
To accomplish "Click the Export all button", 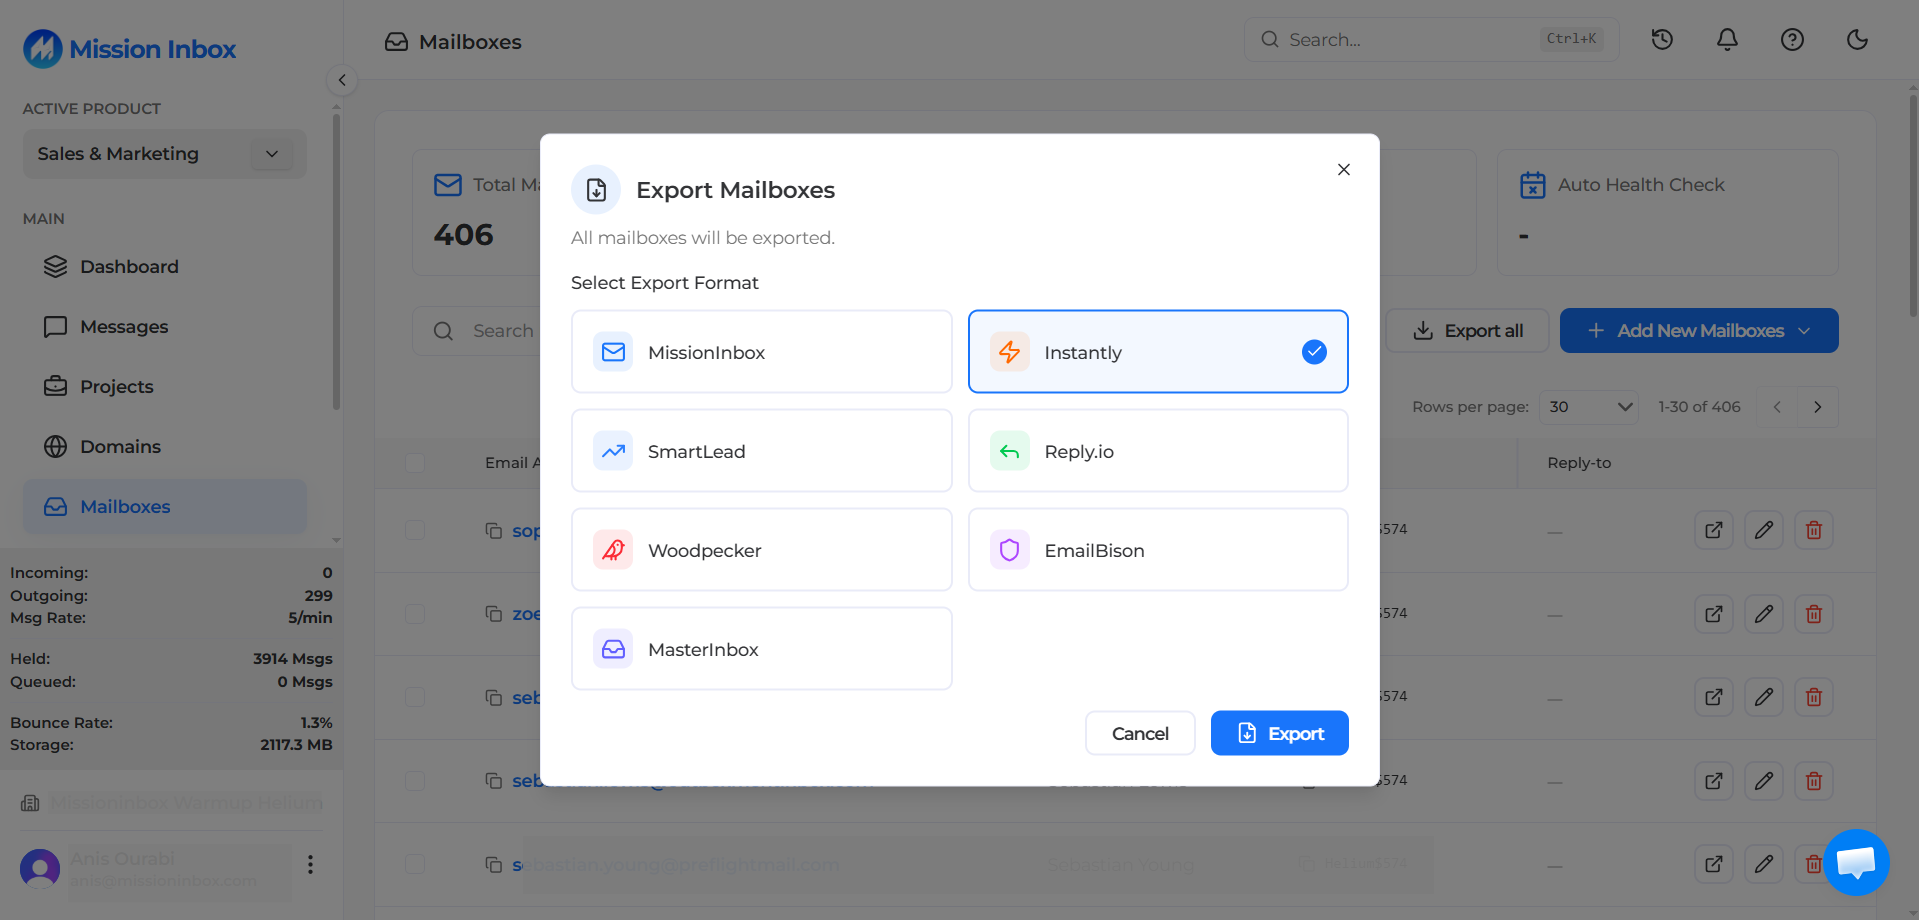I will pos(1467,331).
